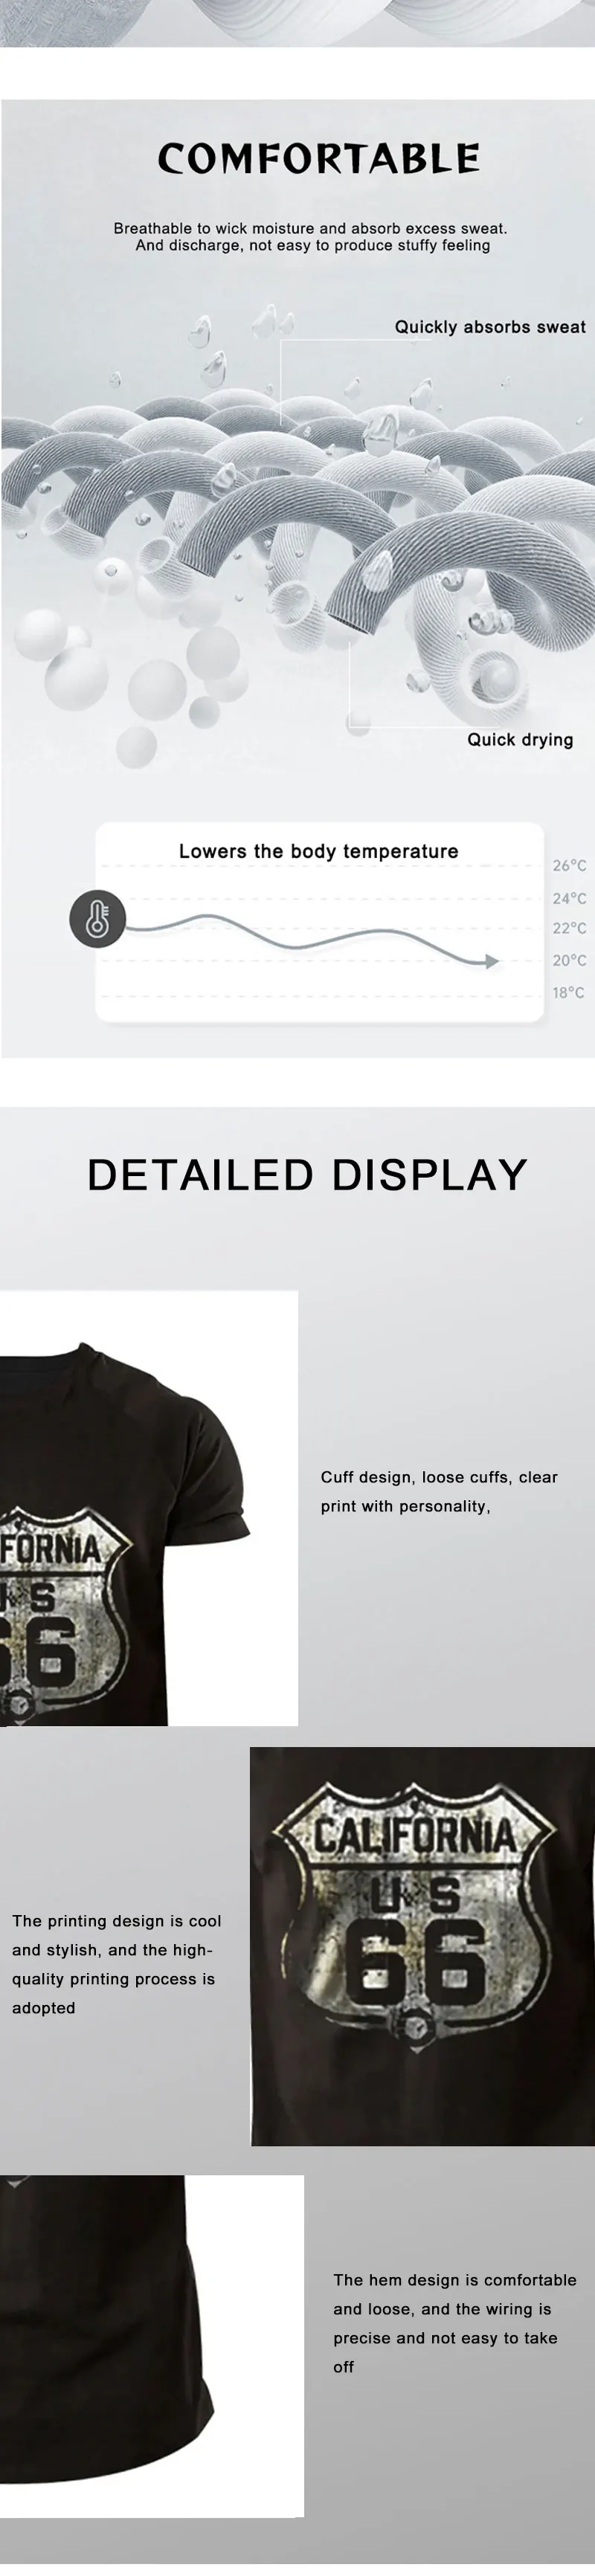The width and height of the screenshot is (595, 2576).
Task: Click the 18°C temperature axis label
Action: pyautogui.click(x=569, y=993)
